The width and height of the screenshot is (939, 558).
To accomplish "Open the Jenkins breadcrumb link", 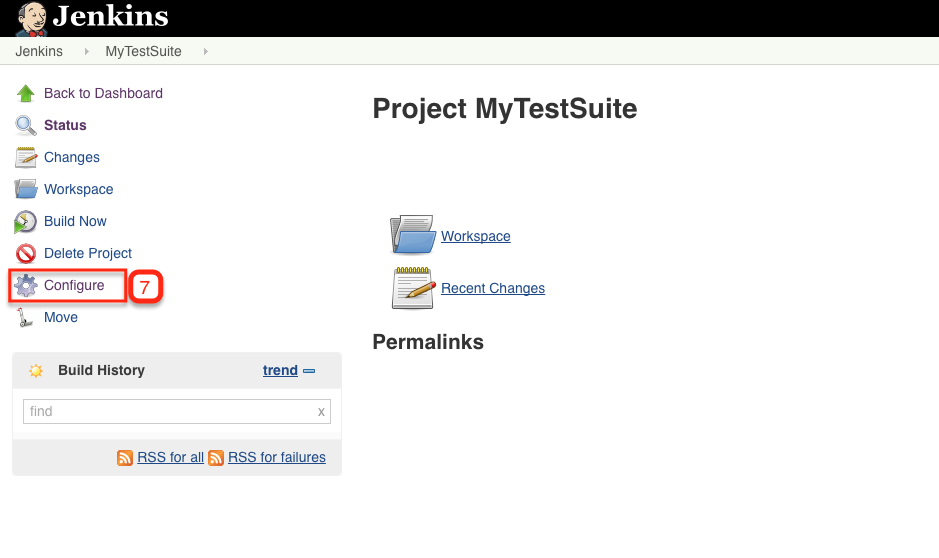I will tap(39, 51).
